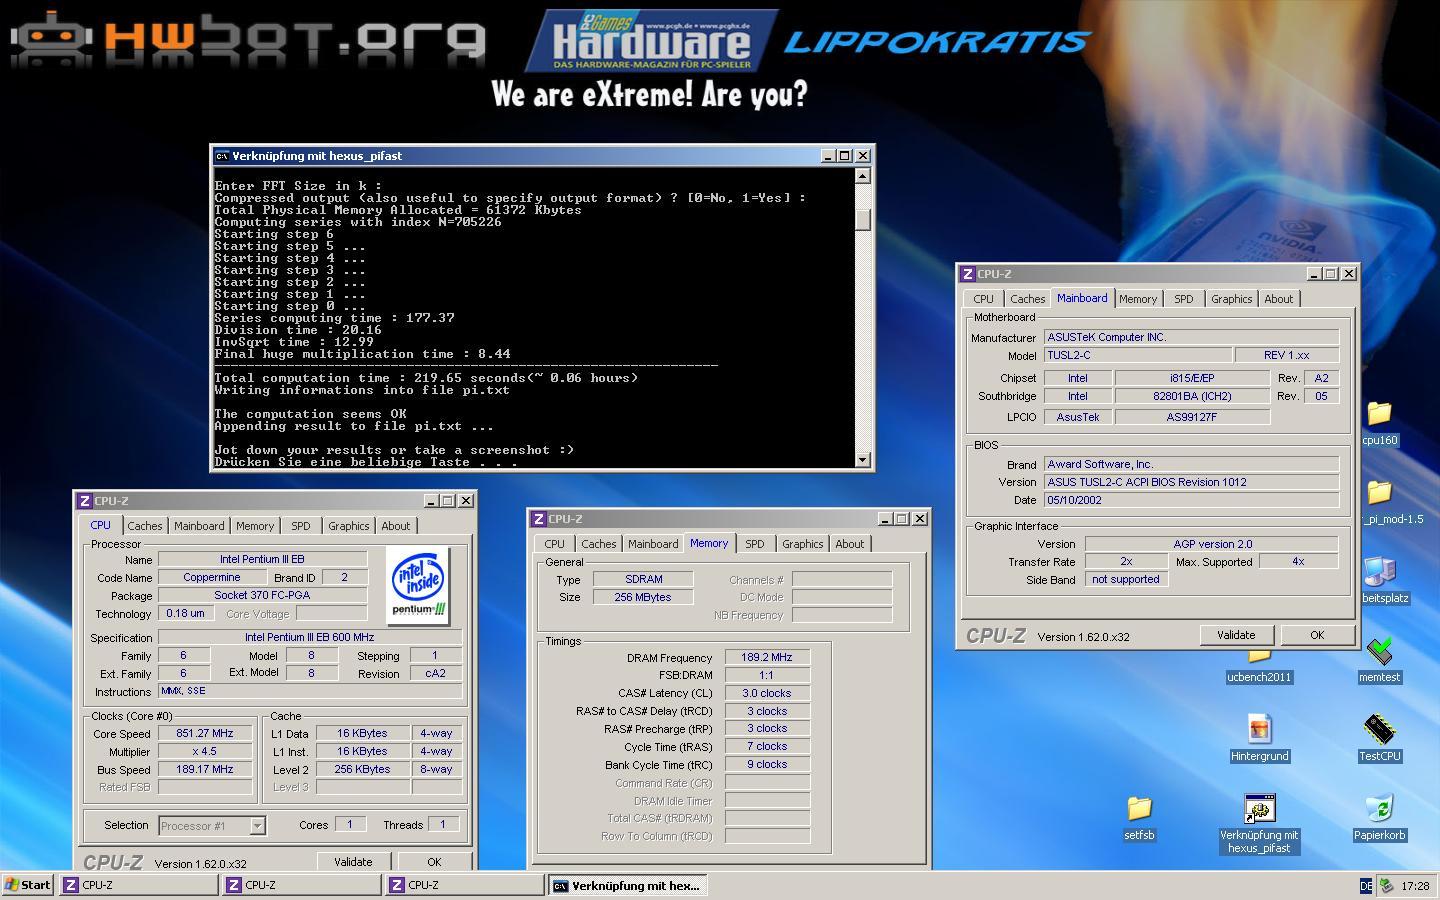Screen dimensions: 1440x900
Task: Click the console vertical scrollbar thumb
Action: click(x=863, y=220)
